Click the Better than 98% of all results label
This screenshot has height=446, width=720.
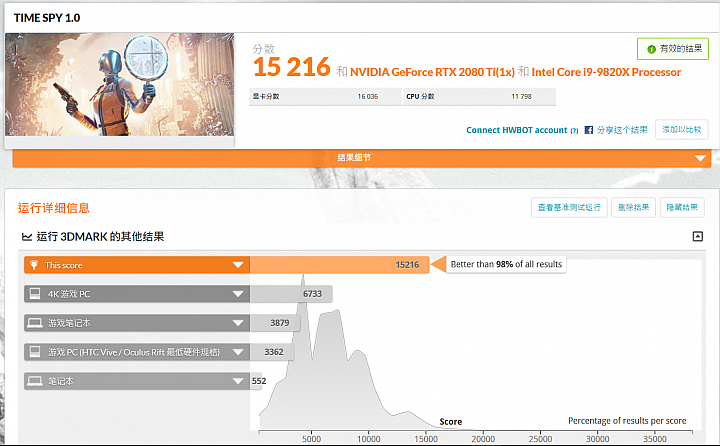(x=506, y=264)
